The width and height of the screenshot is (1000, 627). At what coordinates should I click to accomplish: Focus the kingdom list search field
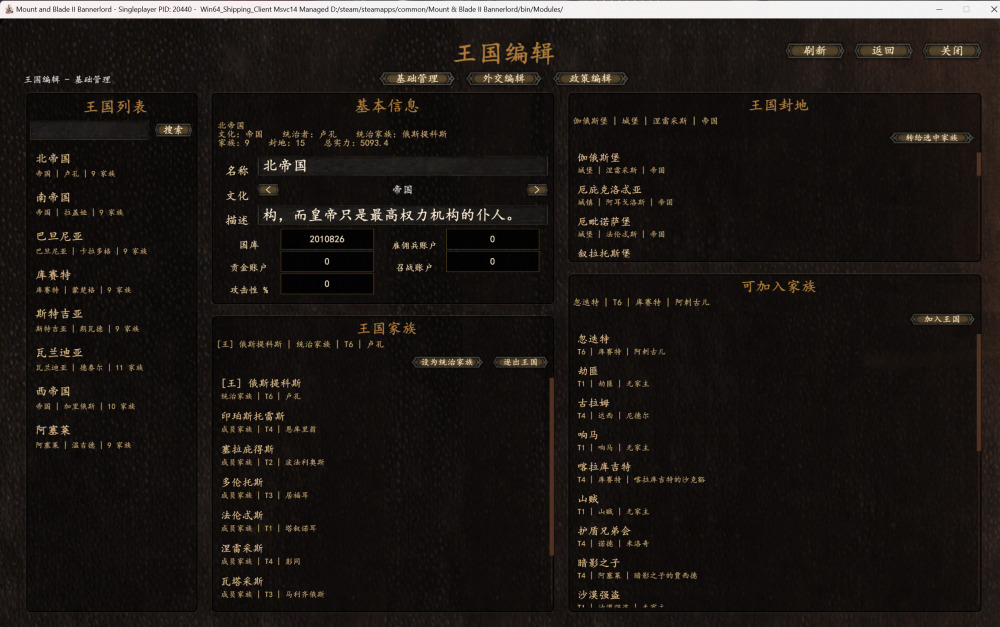(x=89, y=130)
